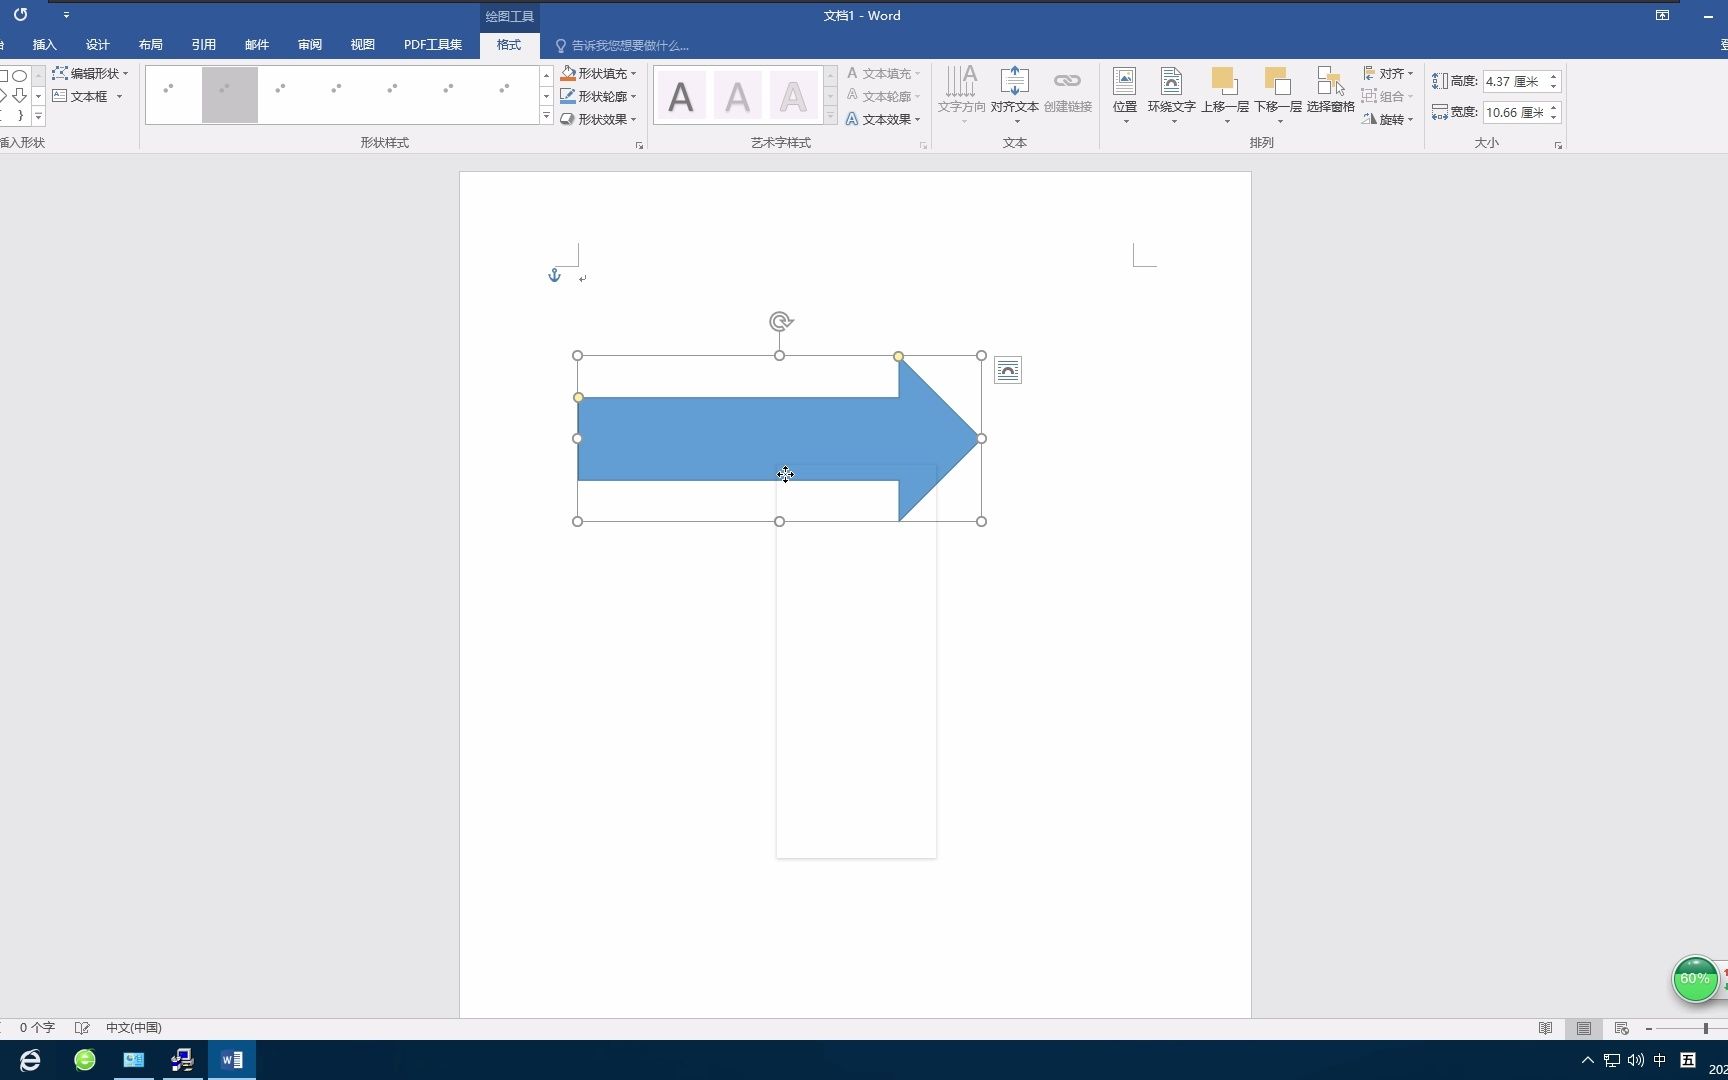Click the redo/repeat icon in the title bar

[20, 15]
